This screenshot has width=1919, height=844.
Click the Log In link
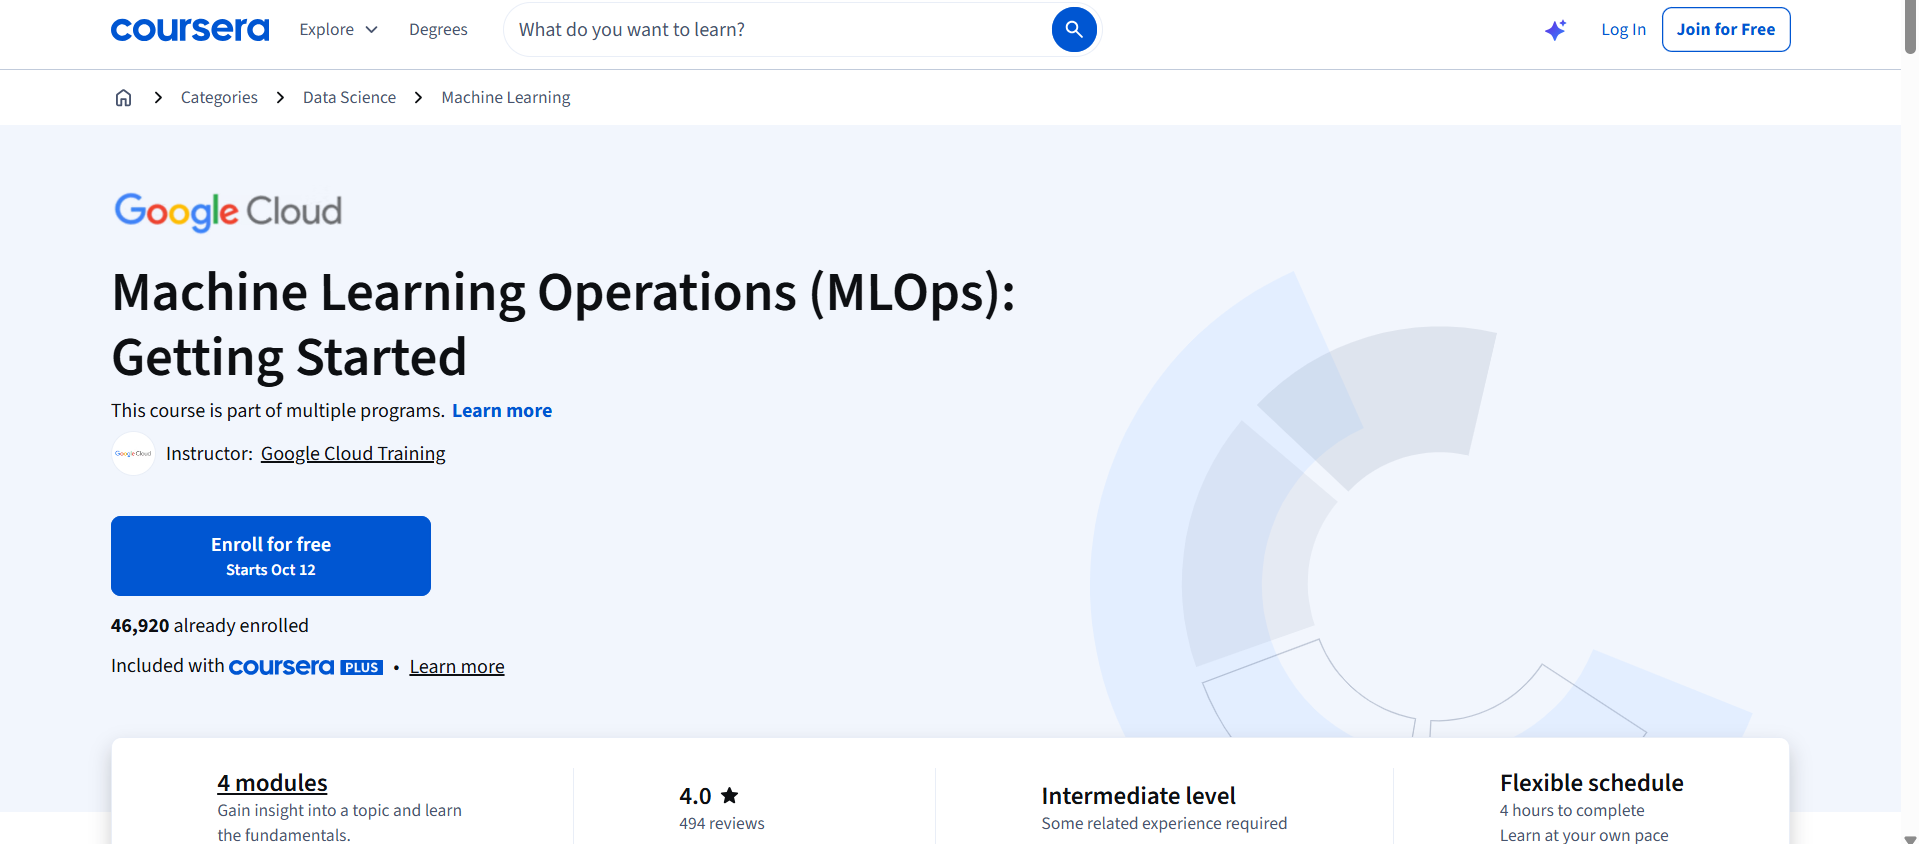pos(1623,30)
